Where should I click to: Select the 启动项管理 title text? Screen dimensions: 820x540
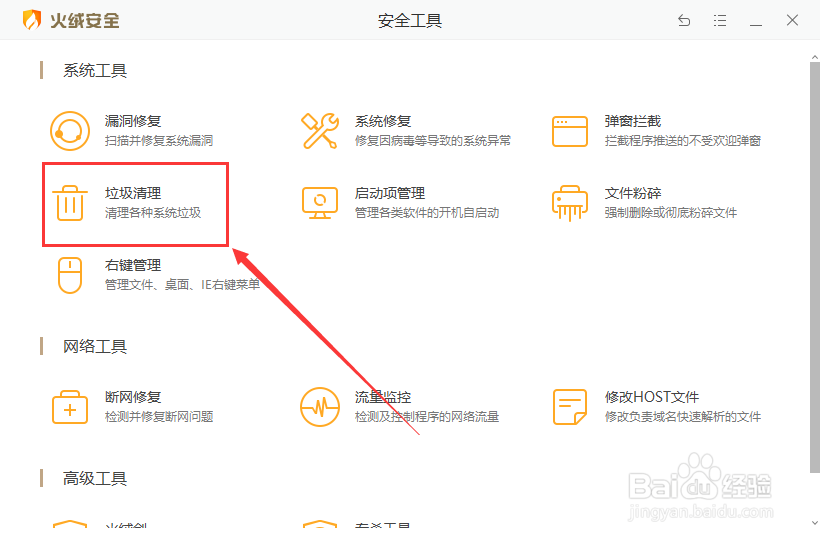click(390, 193)
